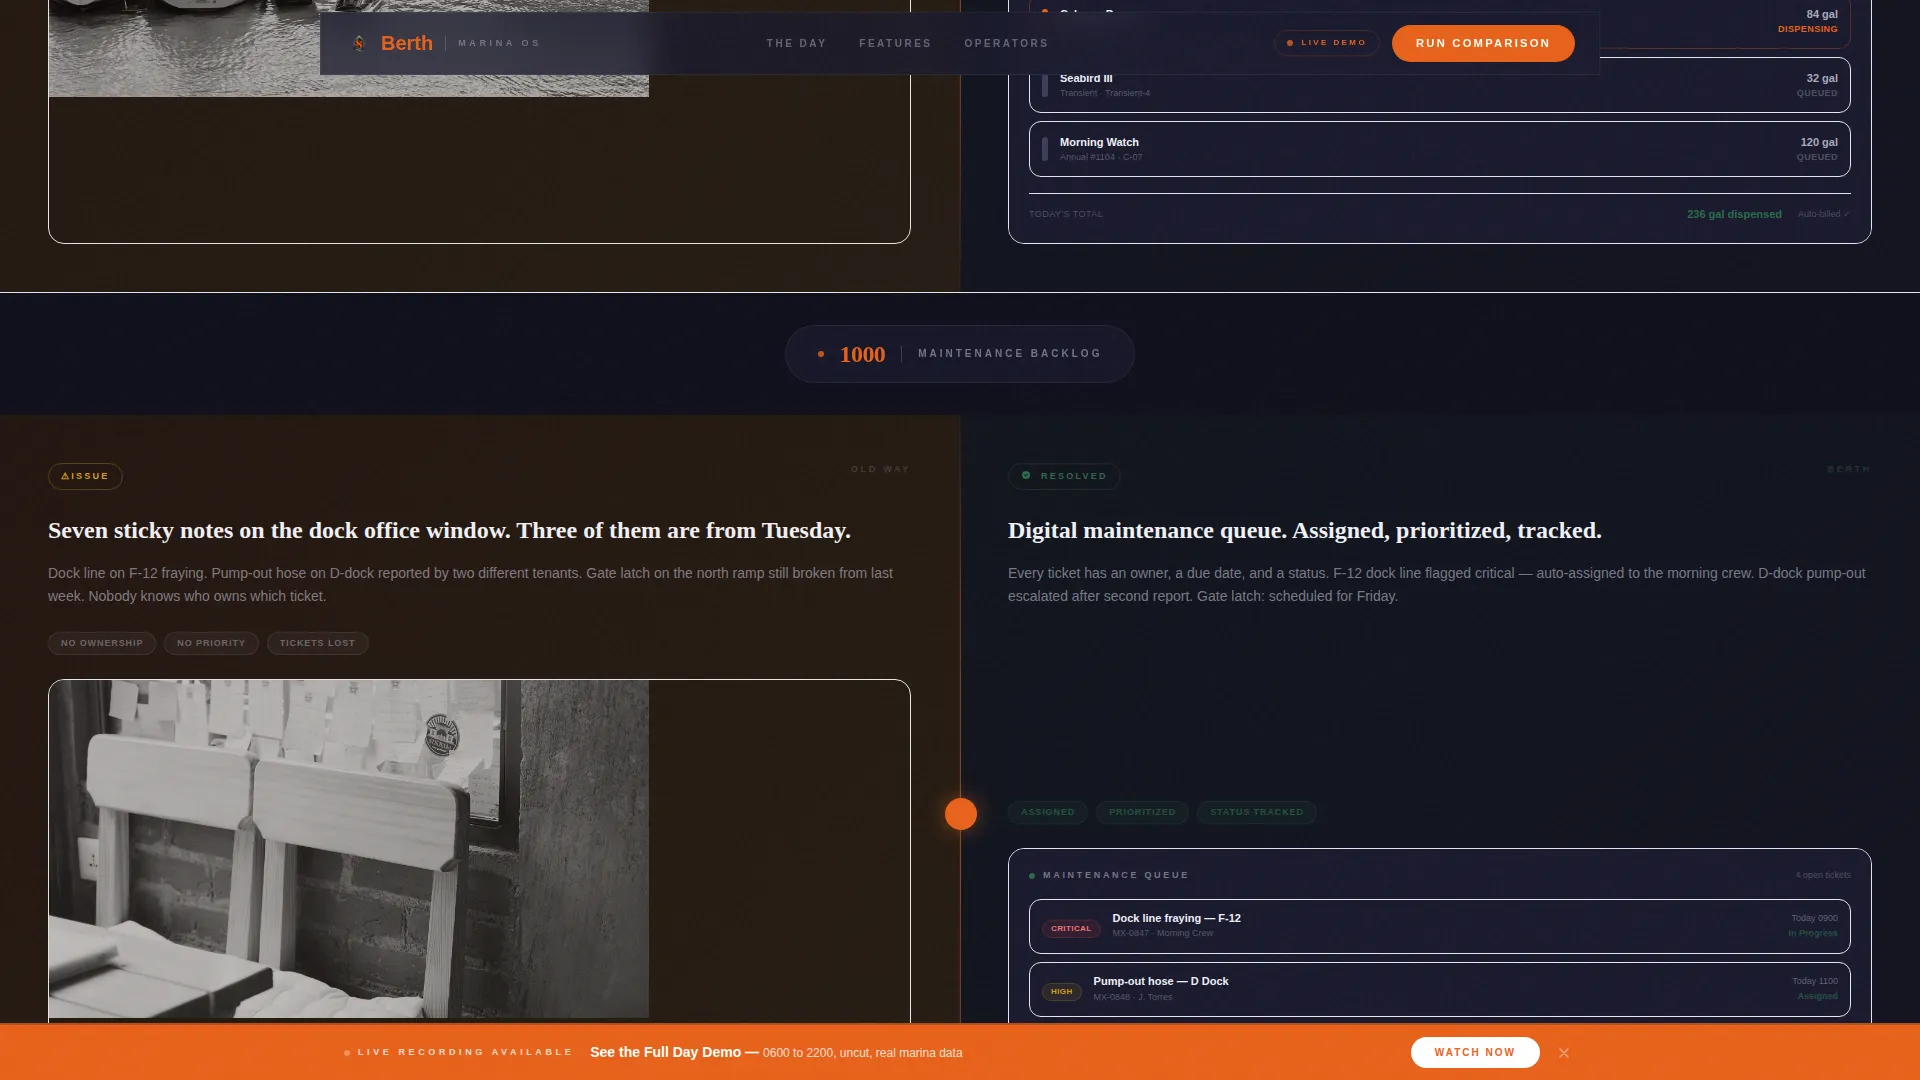Click the Auto-billed label

[x=1823, y=214]
